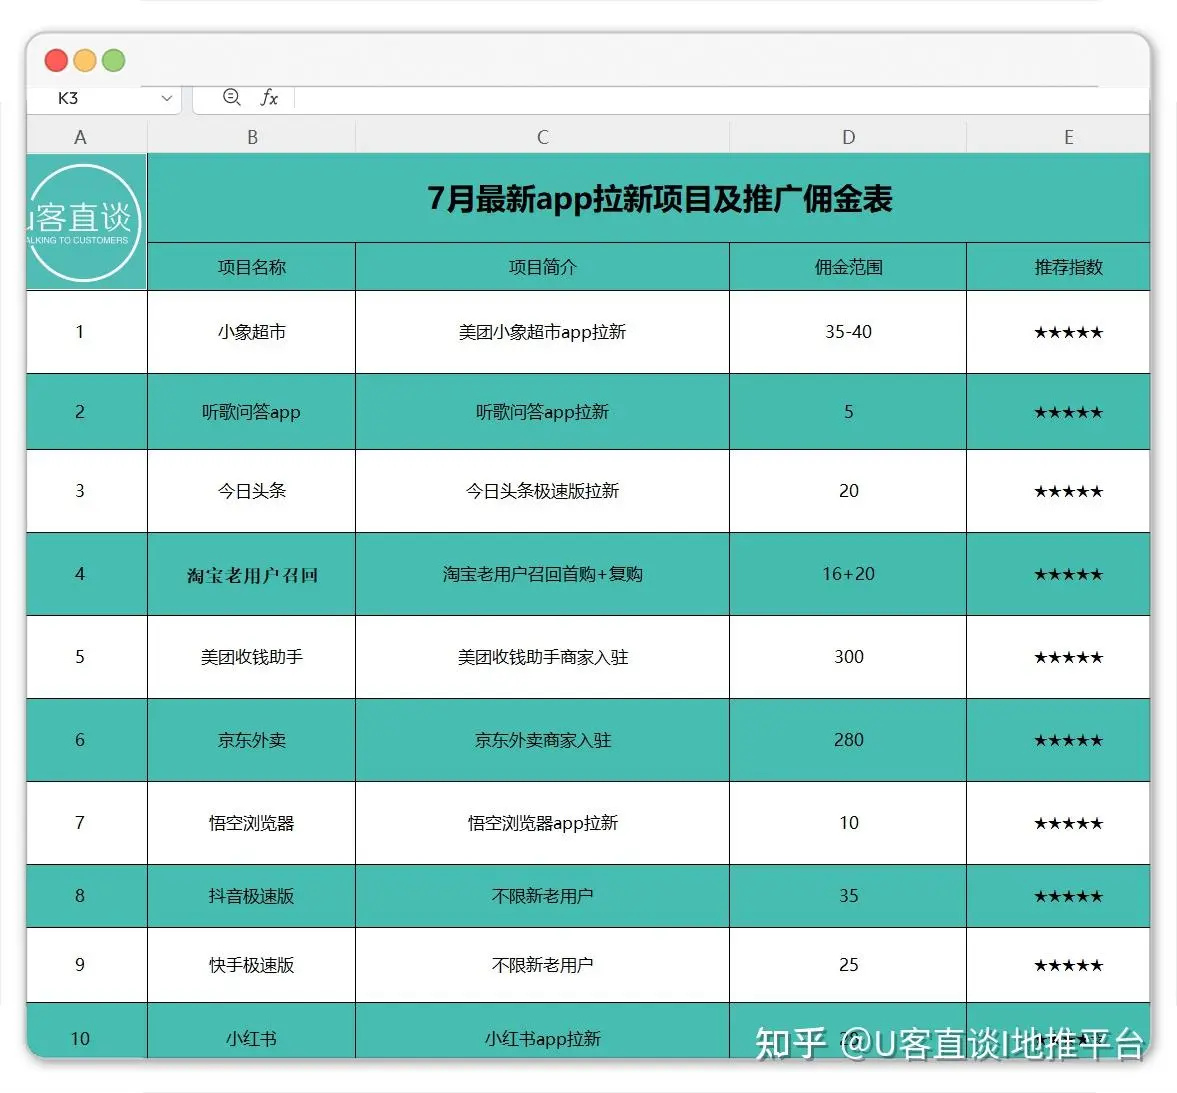Open the K3 name box dropdown arrow
Image resolution: width=1177 pixels, height=1093 pixels.
coord(167,98)
